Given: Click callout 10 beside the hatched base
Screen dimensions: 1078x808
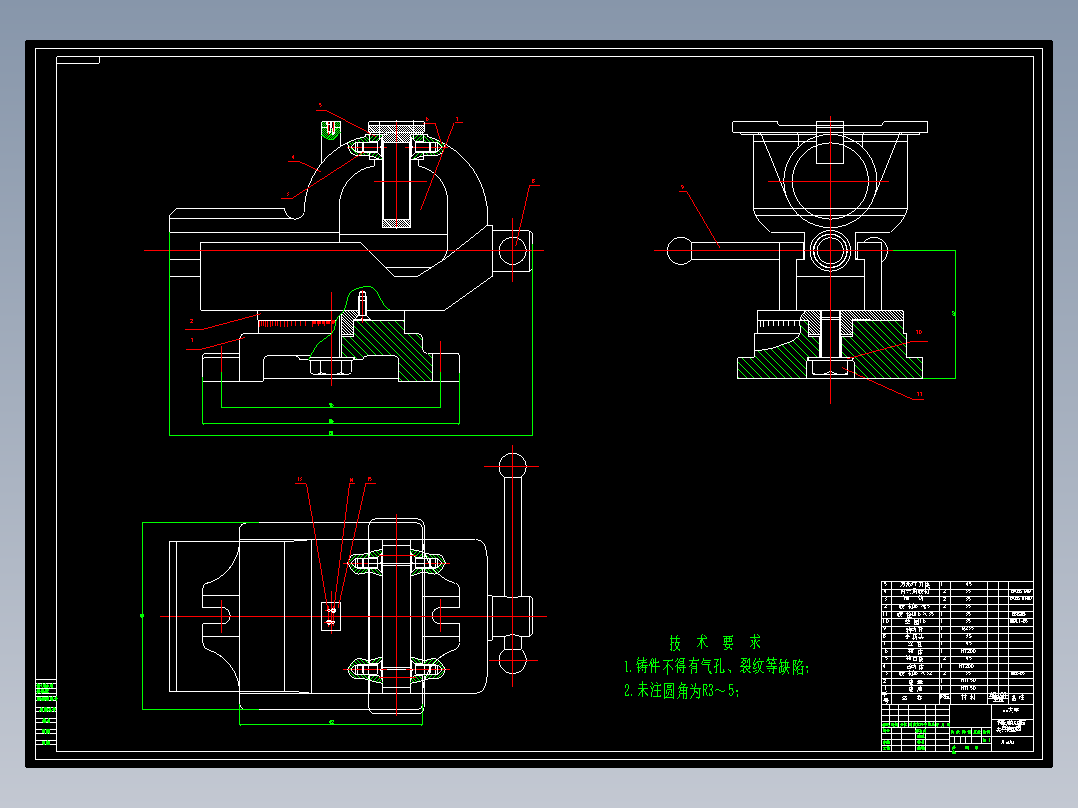Looking at the screenshot, I should tap(918, 332).
